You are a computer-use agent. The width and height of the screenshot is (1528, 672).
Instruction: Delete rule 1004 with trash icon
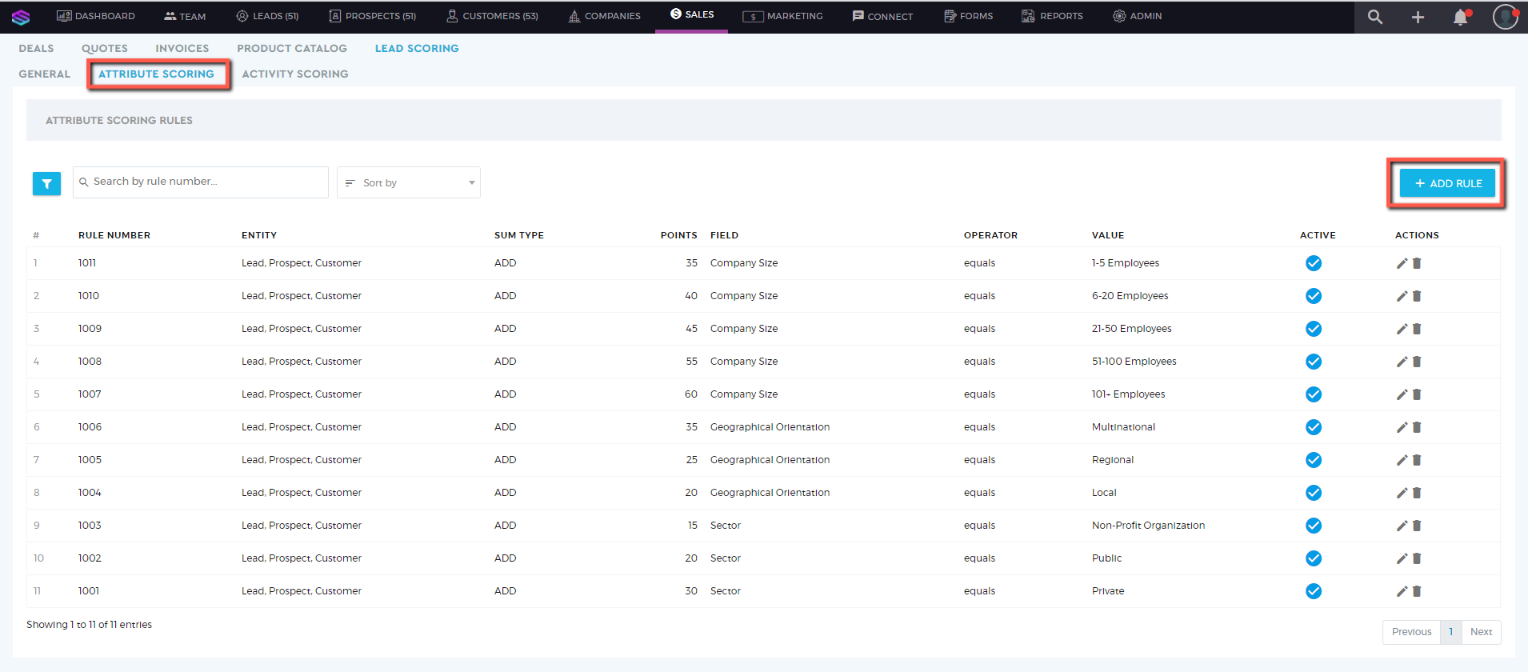1417,493
